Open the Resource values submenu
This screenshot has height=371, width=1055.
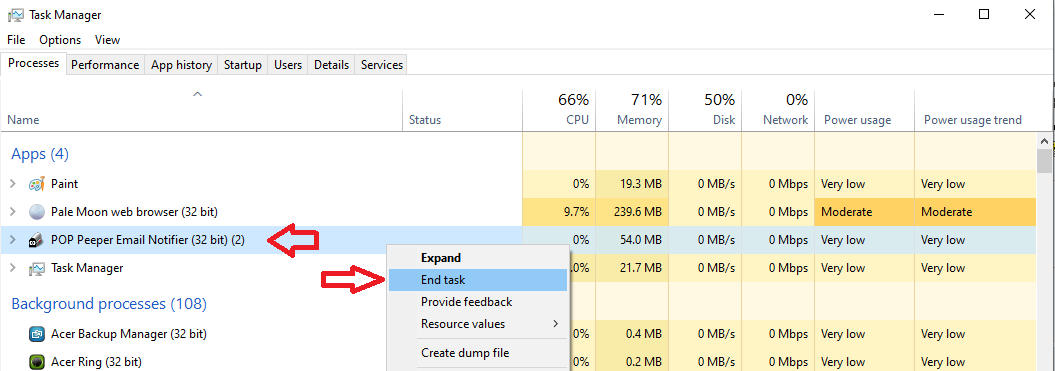click(479, 324)
